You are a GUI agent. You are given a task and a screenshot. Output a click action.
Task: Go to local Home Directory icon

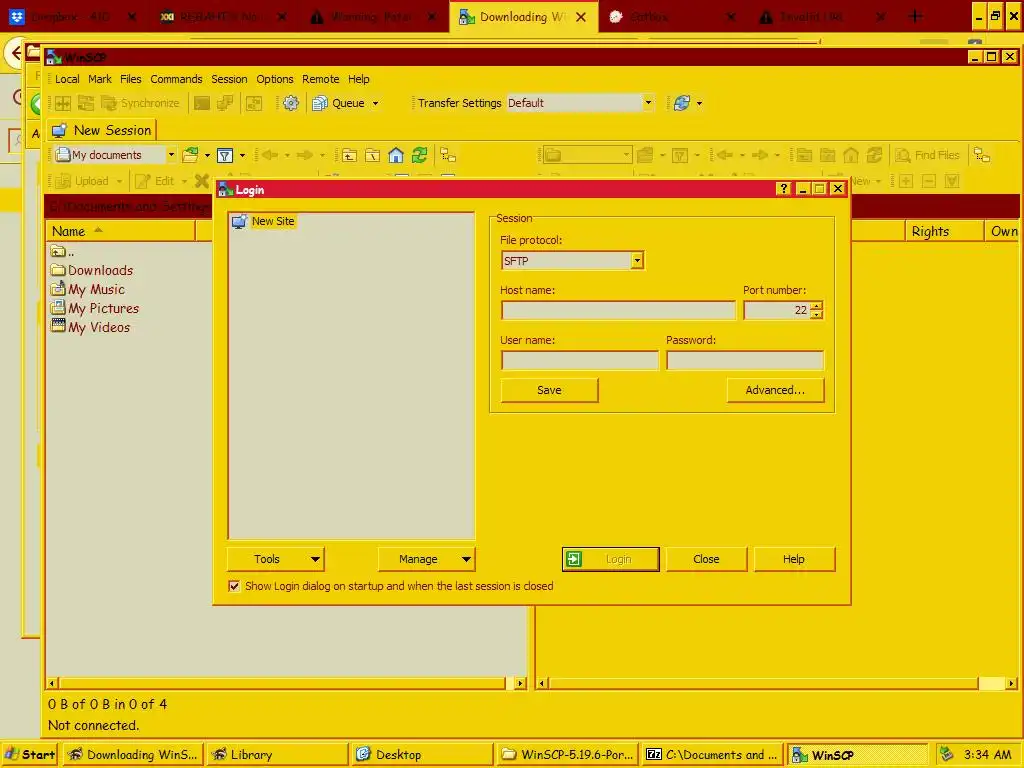click(x=396, y=155)
